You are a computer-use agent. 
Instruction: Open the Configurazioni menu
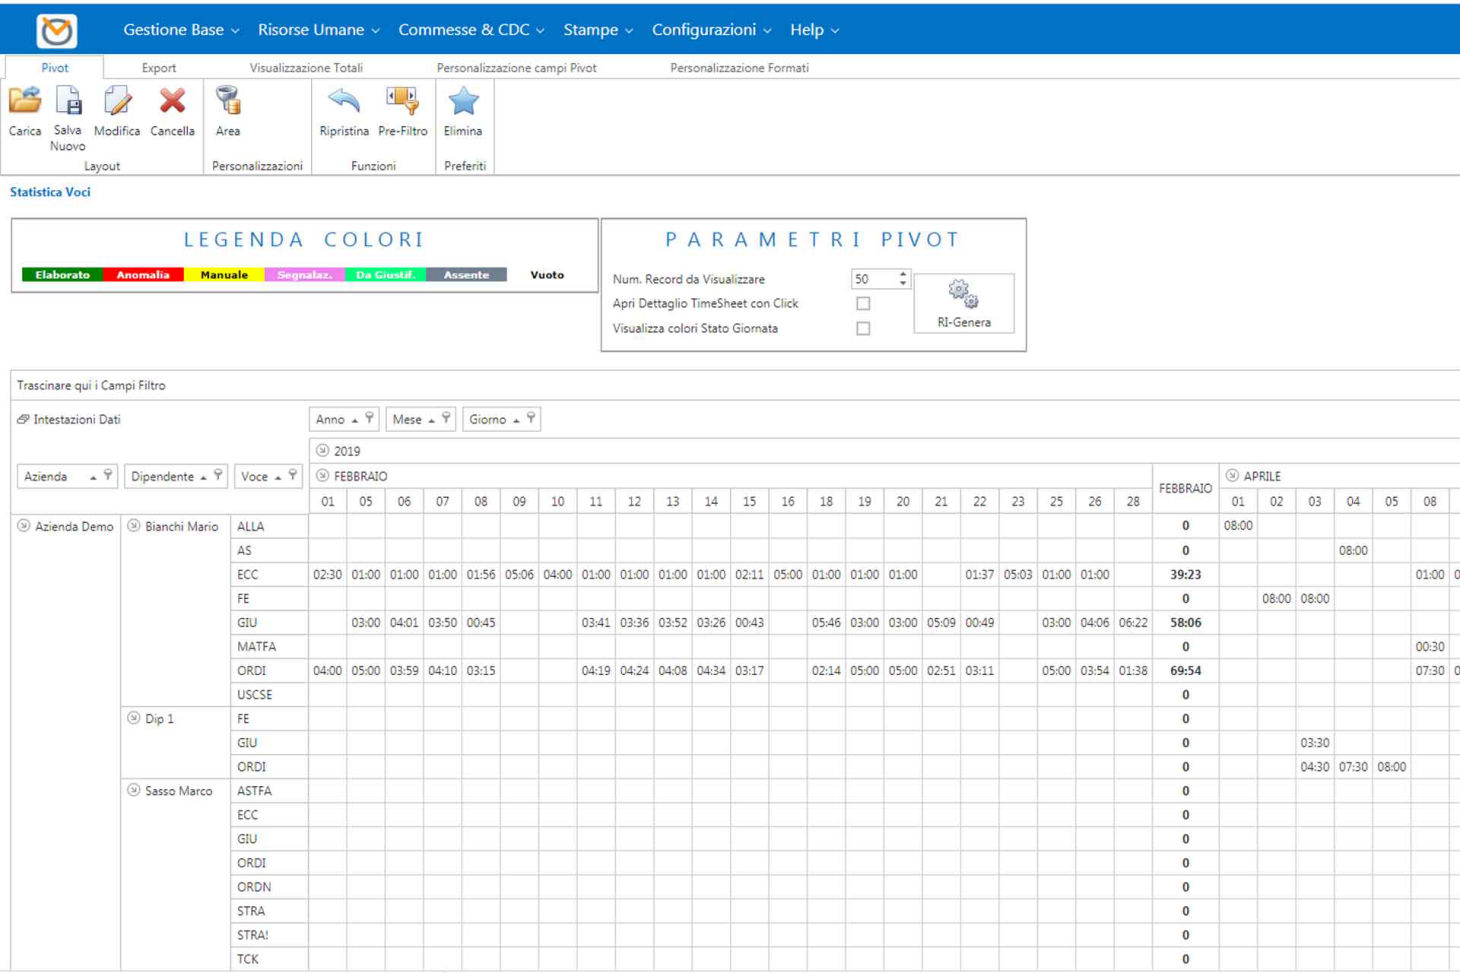[x=712, y=30]
